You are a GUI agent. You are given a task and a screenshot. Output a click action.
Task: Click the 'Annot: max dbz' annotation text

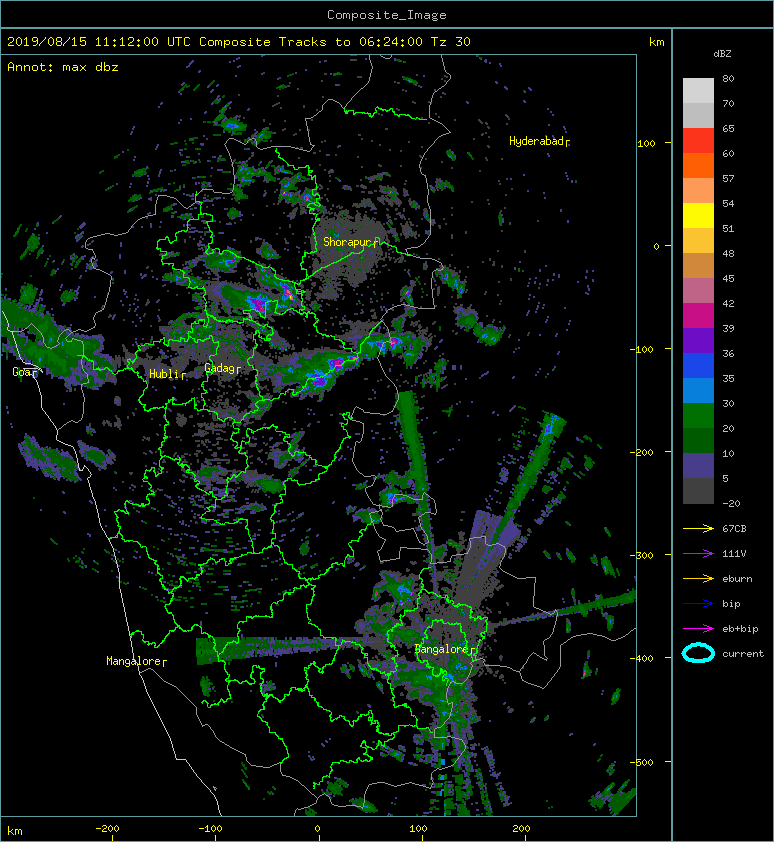point(63,67)
